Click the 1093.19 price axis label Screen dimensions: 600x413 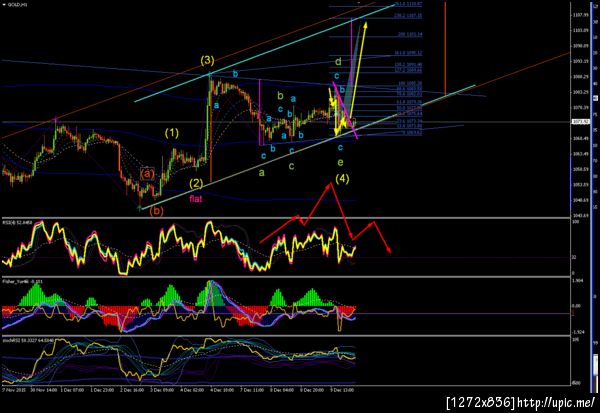[x=580, y=61]
